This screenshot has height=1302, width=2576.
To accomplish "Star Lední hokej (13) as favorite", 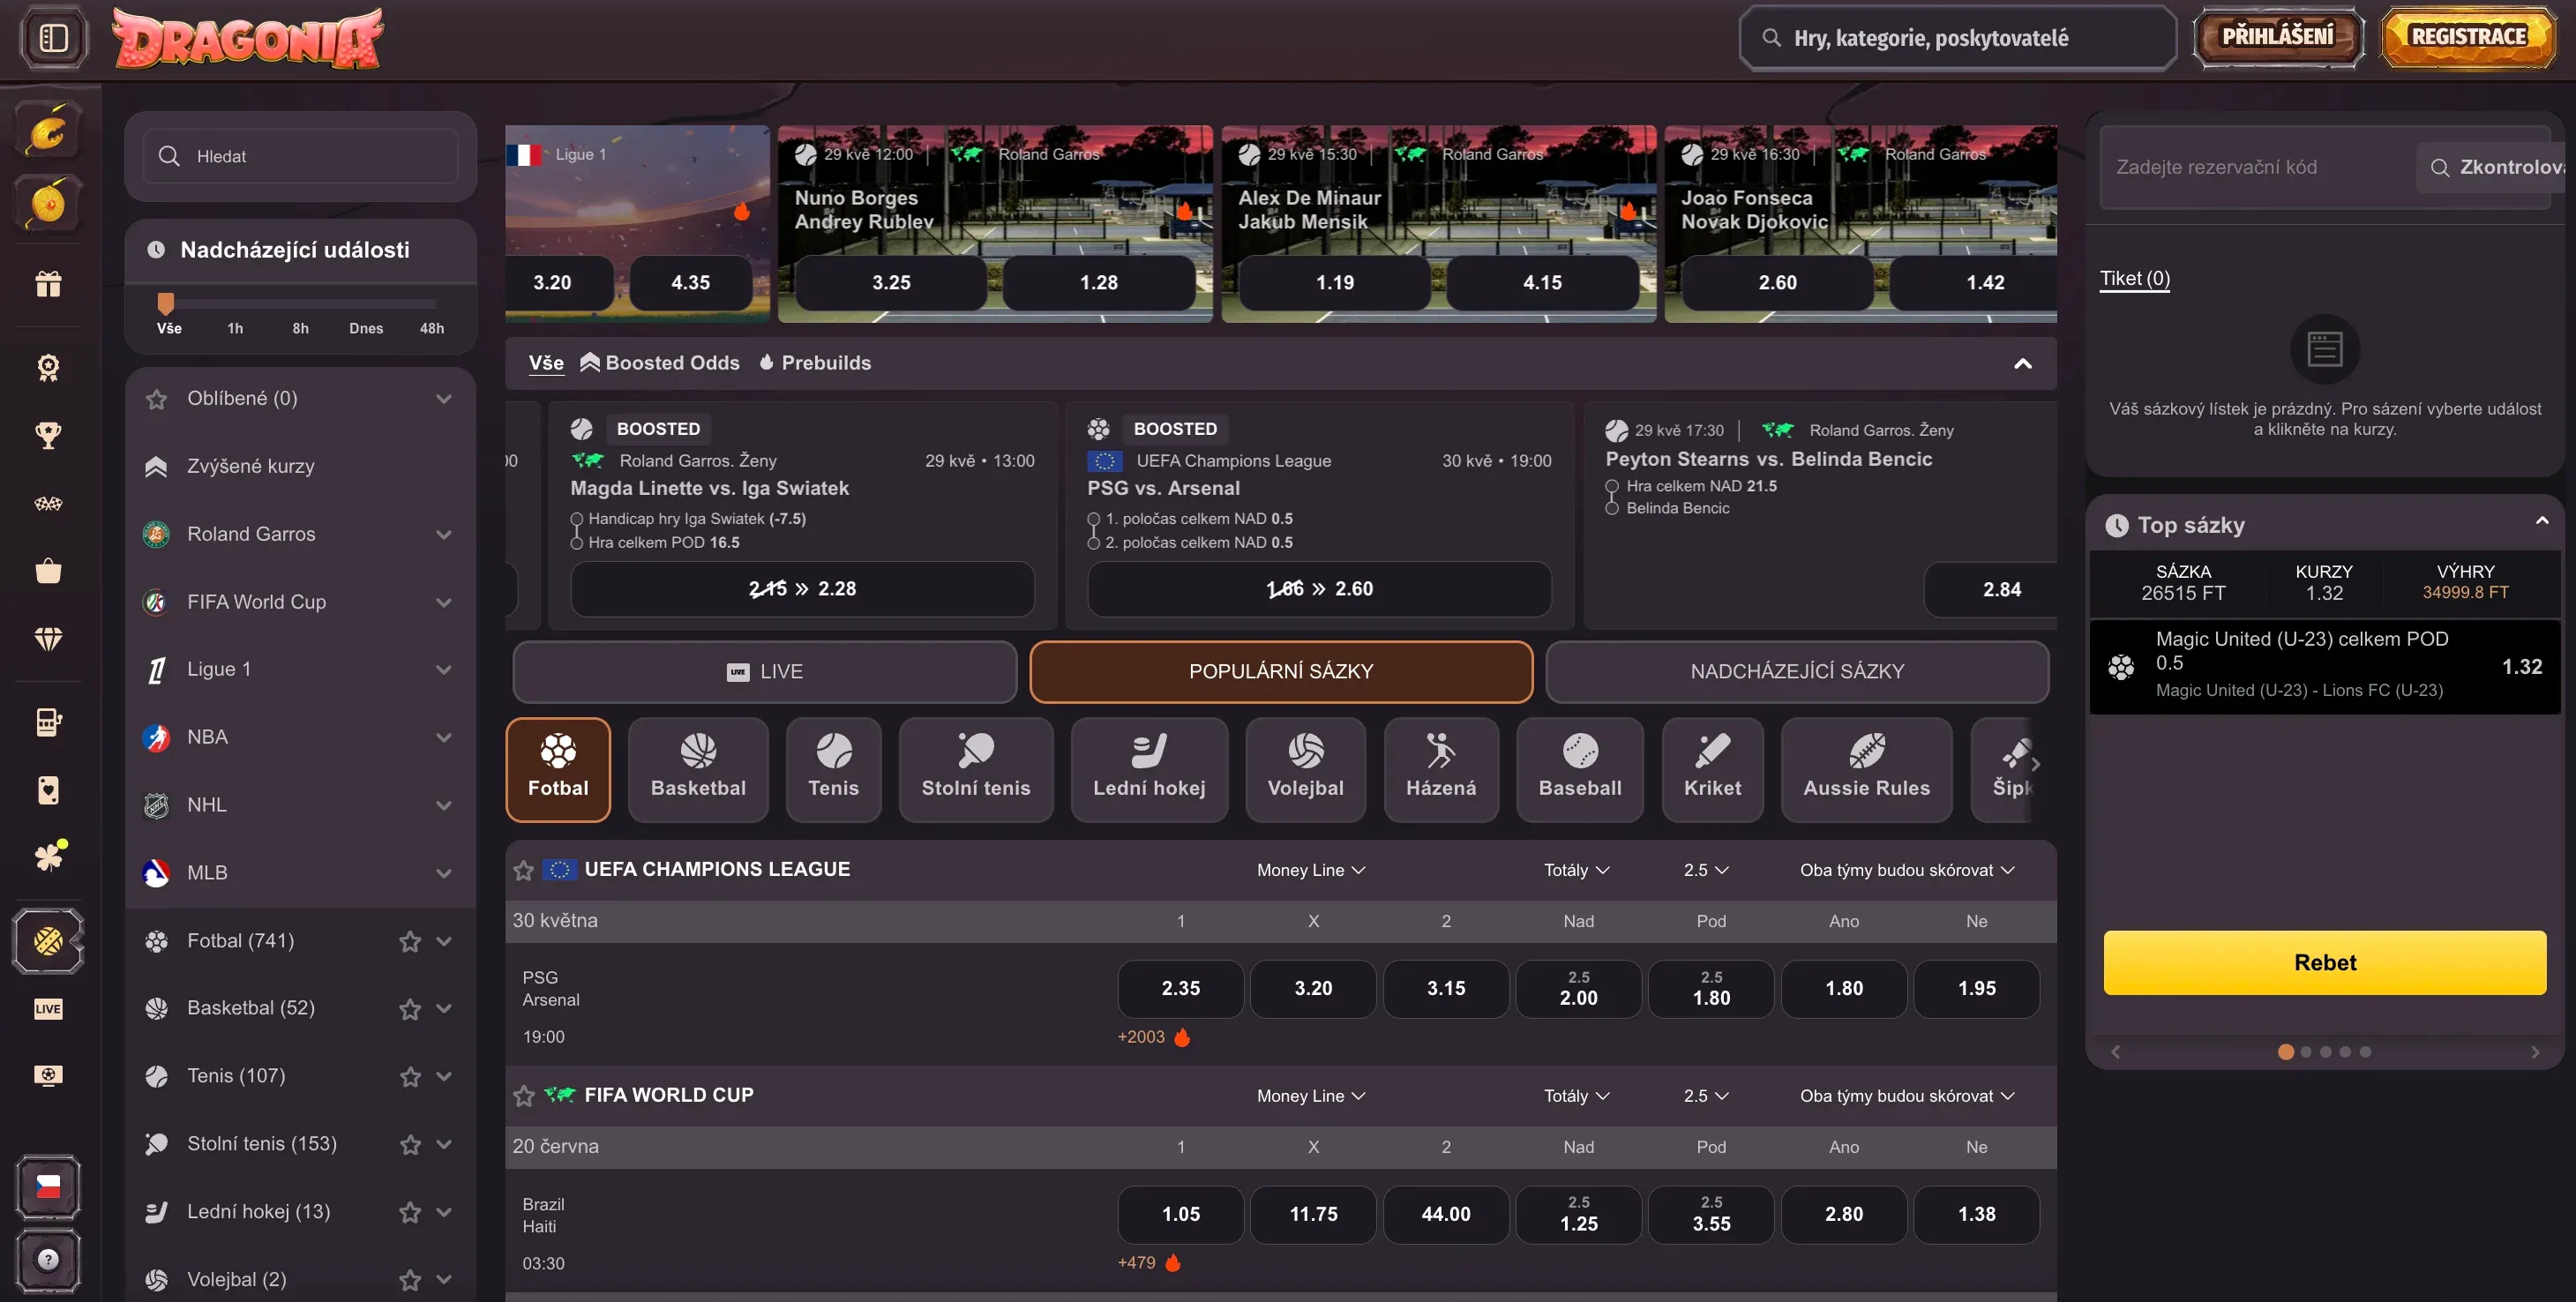I will coord(410,1212).
